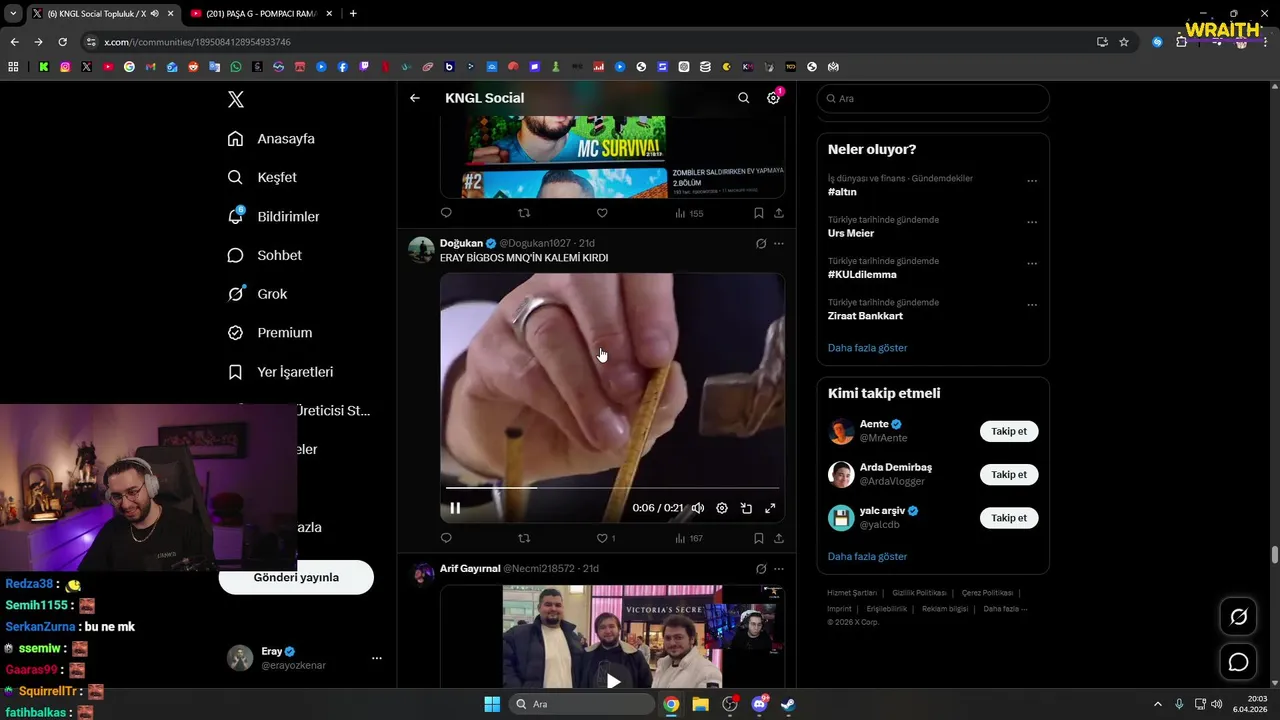Image resolution: width=1280 pixels, height=720 pixels.
Task: Open Ziraat Bankkart trending topic
Action: [865, 316]
